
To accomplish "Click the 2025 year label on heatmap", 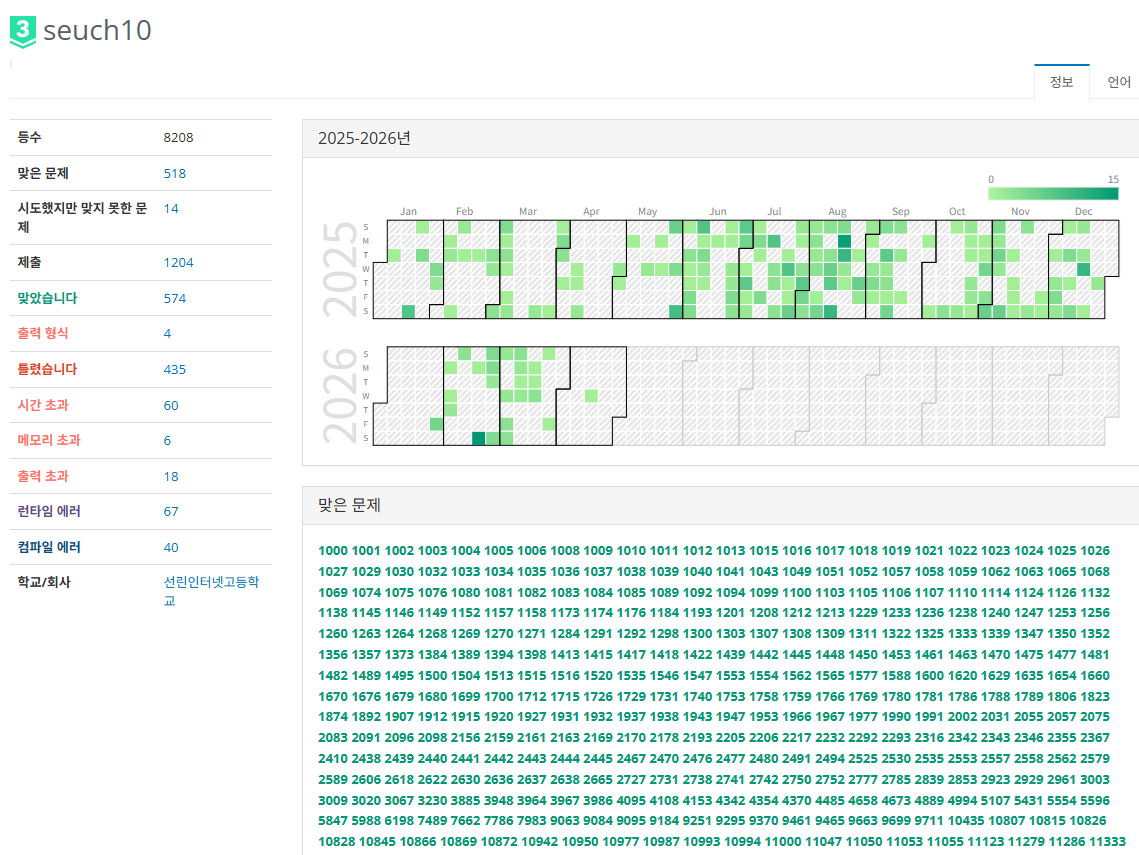I will [342, 269].
